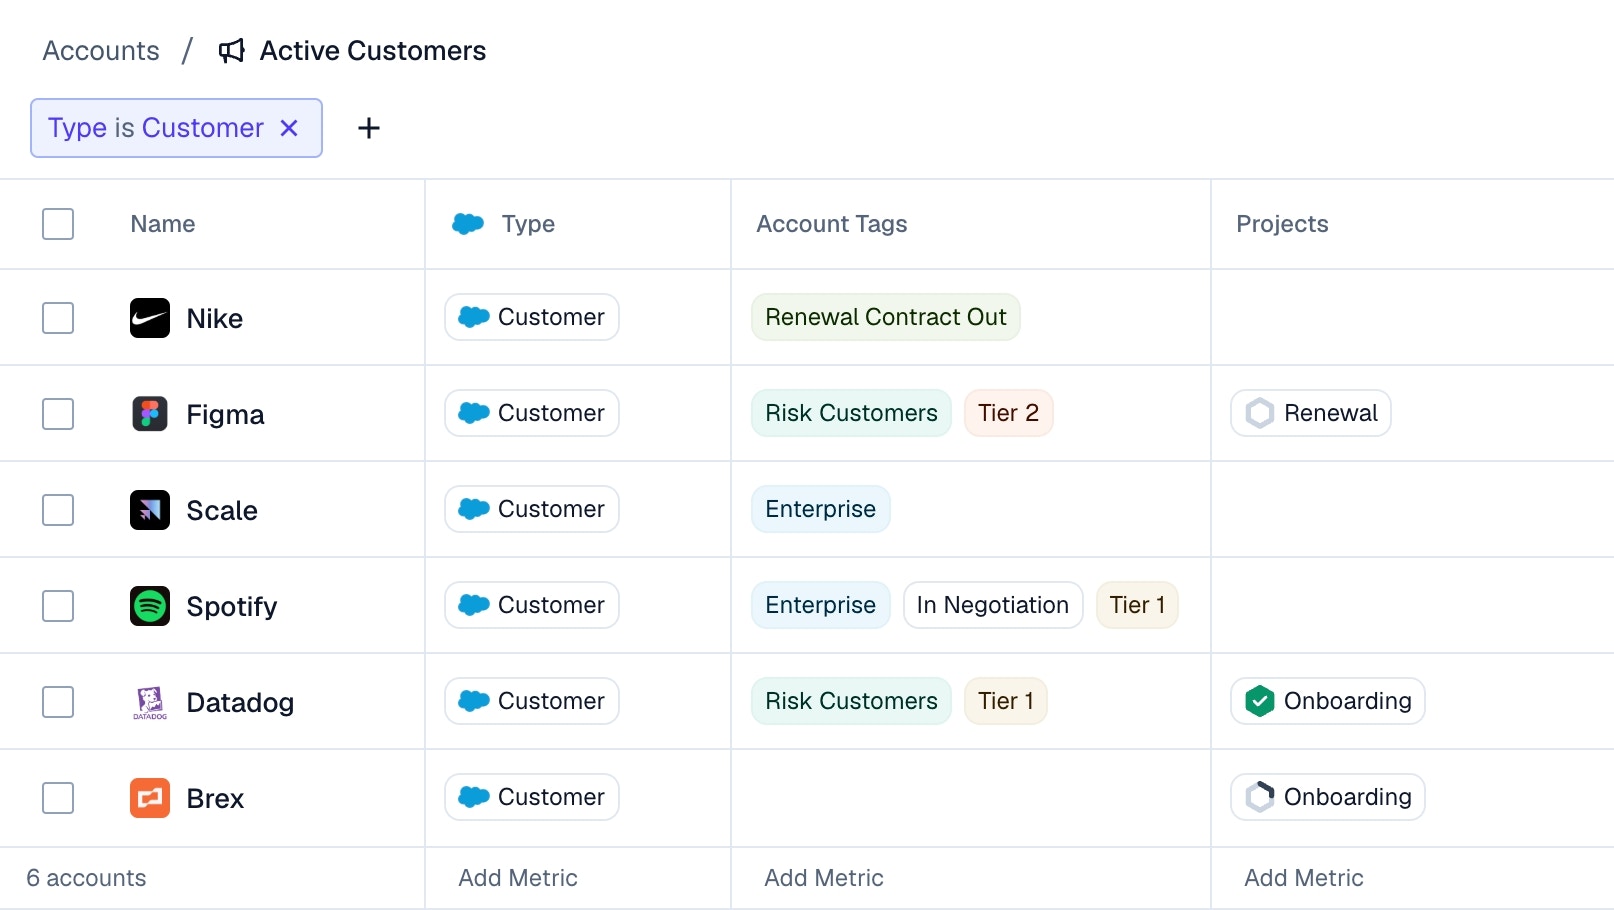Image resolution: width=1614 pixels, height=910 pixels.
Task: Open the Account Tags column header
Action: 831,224
